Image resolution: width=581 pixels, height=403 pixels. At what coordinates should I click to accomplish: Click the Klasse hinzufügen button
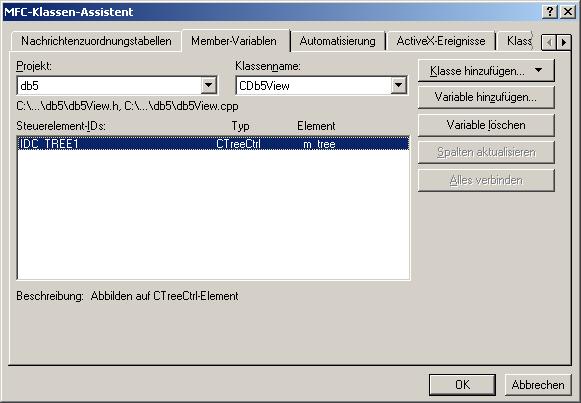[477, 70]
